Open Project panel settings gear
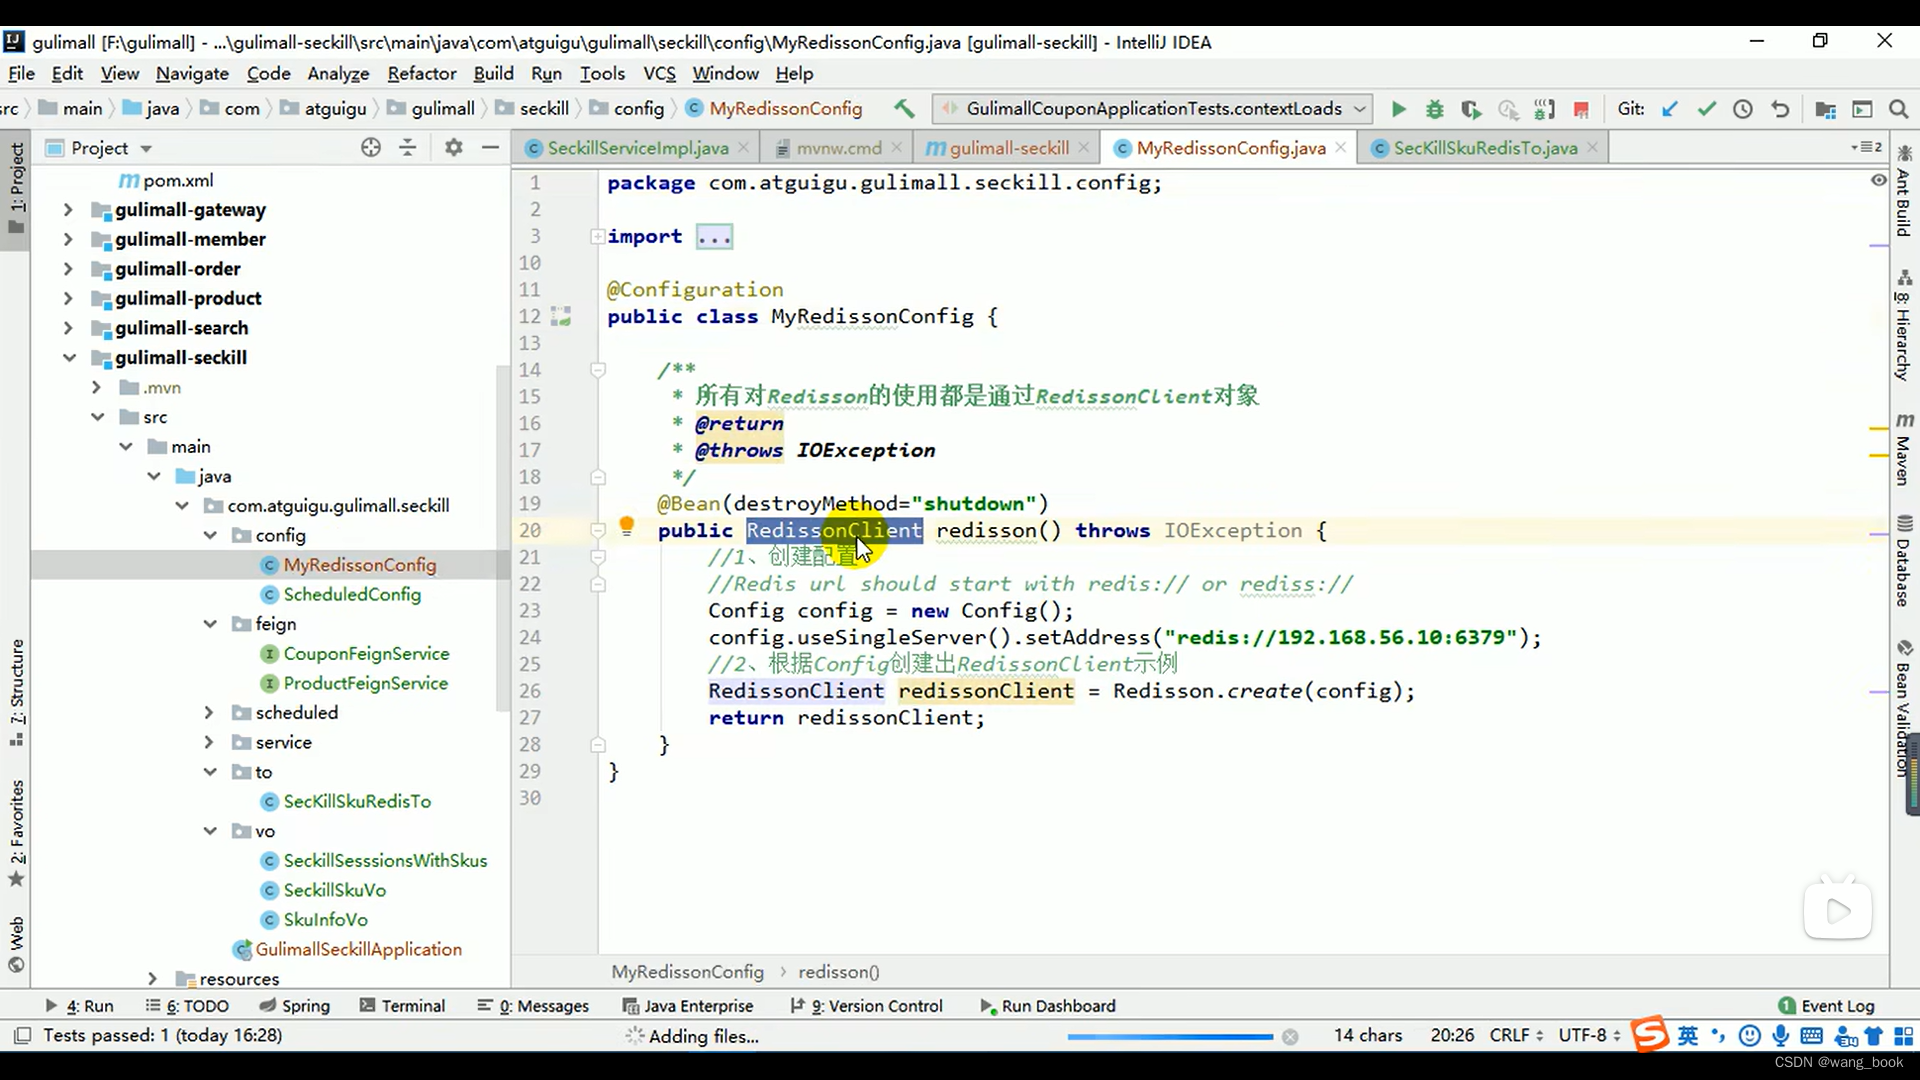1920x1080 pixels. tap(453, 147)
